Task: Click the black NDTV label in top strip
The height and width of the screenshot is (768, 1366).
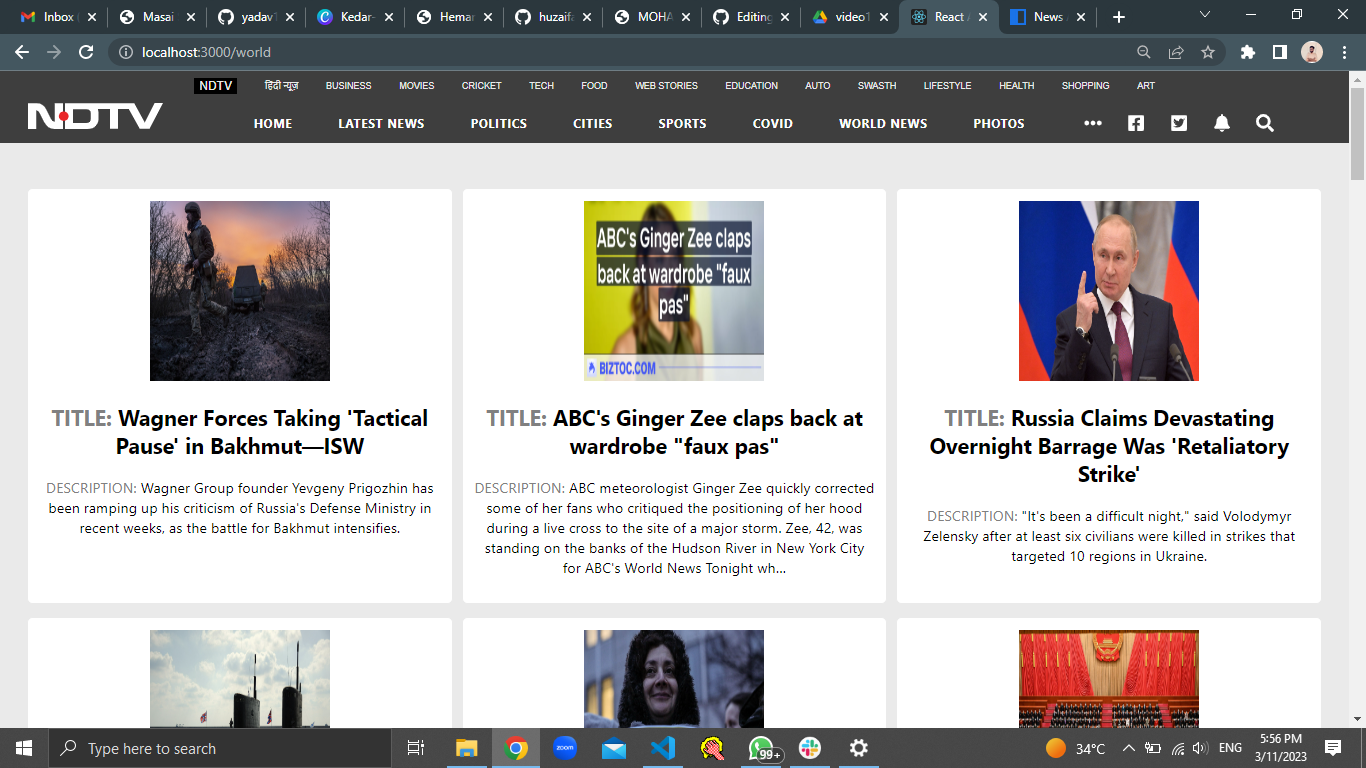Action: pyautogui.click(x=215, y=86)
